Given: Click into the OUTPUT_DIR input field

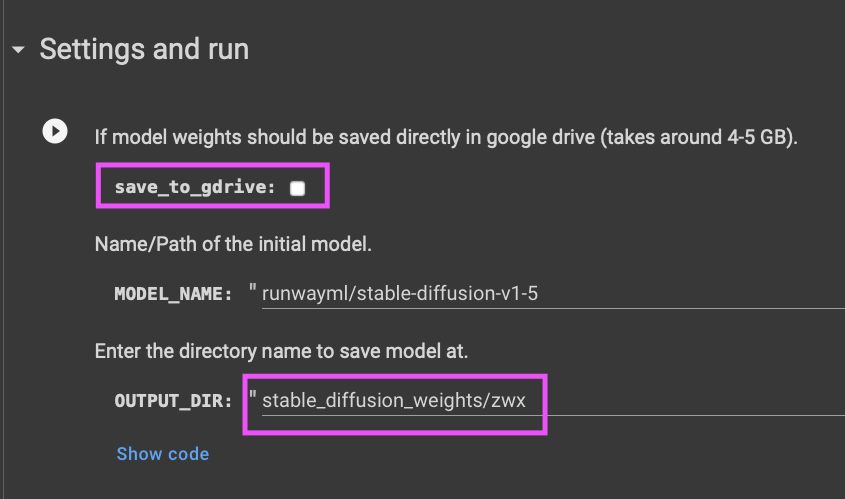Looking at the screenshot, I should click(553, 400).
